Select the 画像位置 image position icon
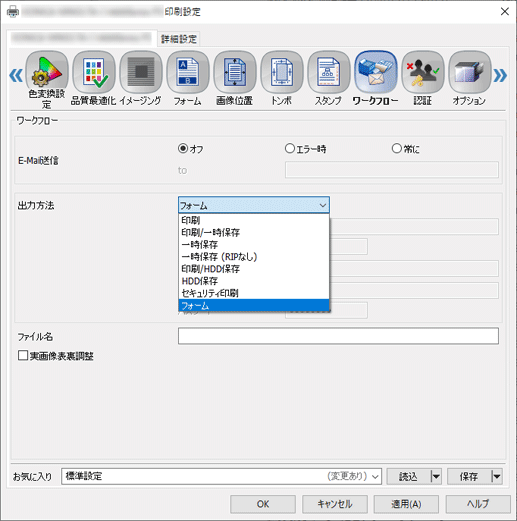Screen dimensions: 517x521 [235, 72]
